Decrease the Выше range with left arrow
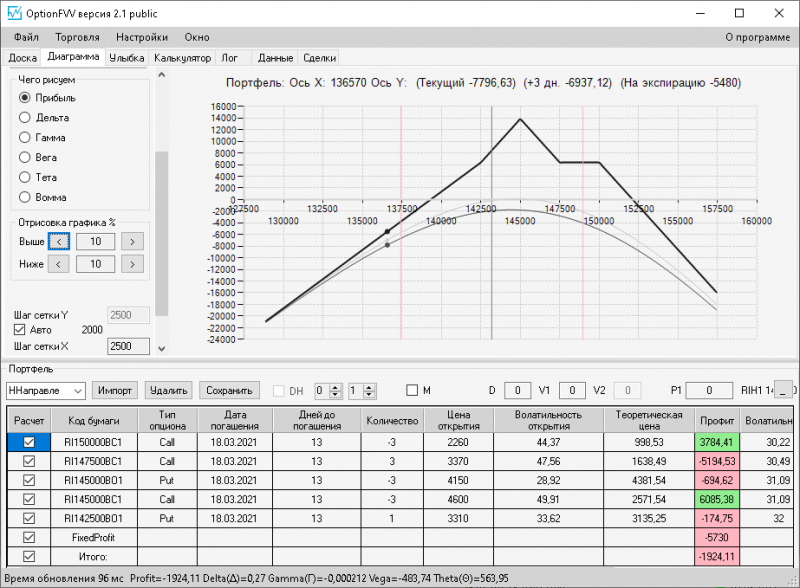The width and height of the screenshot is (800, 588). [59, 241]
